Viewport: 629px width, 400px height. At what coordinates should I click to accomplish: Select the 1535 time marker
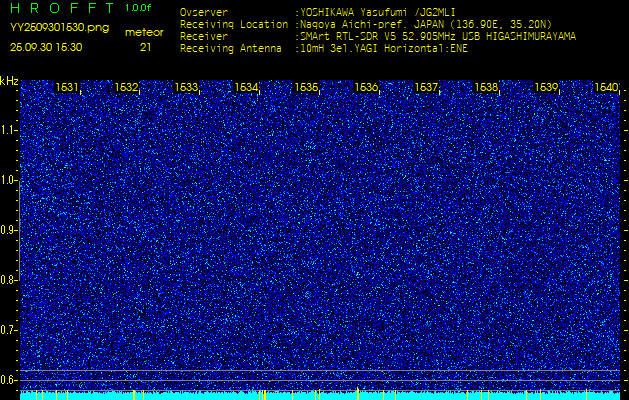(x=307, y=88)
